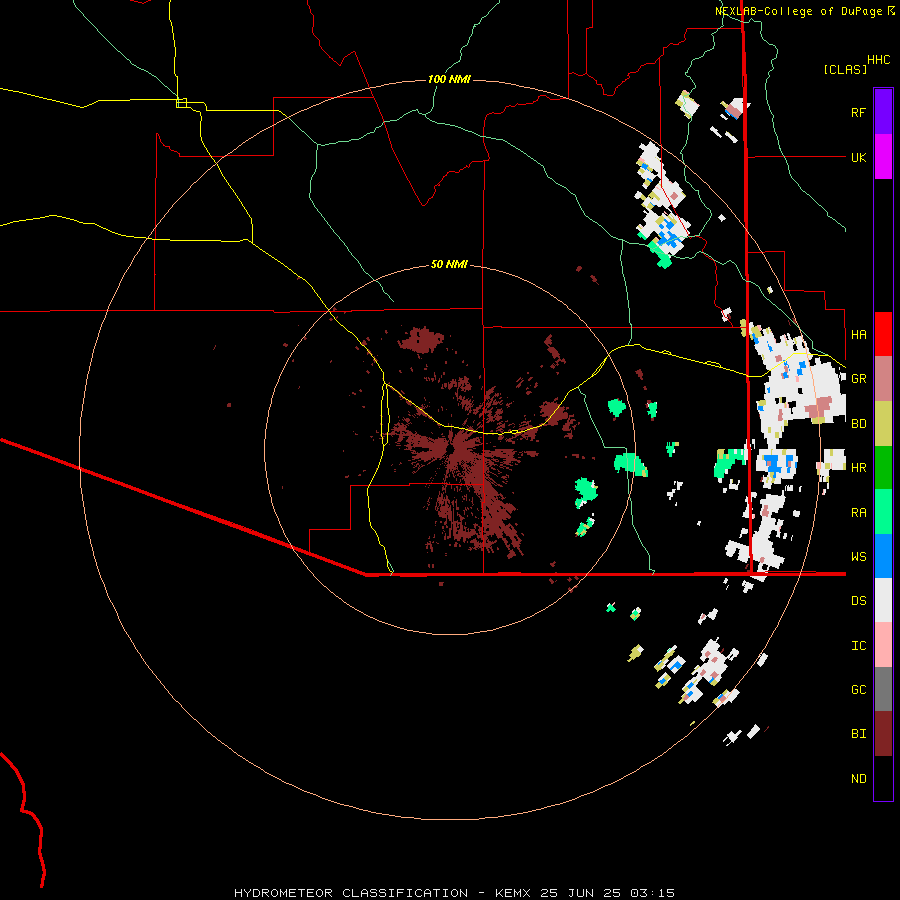Select the red HA color swatch
The image size is (900, 900).
click(883, 334)
